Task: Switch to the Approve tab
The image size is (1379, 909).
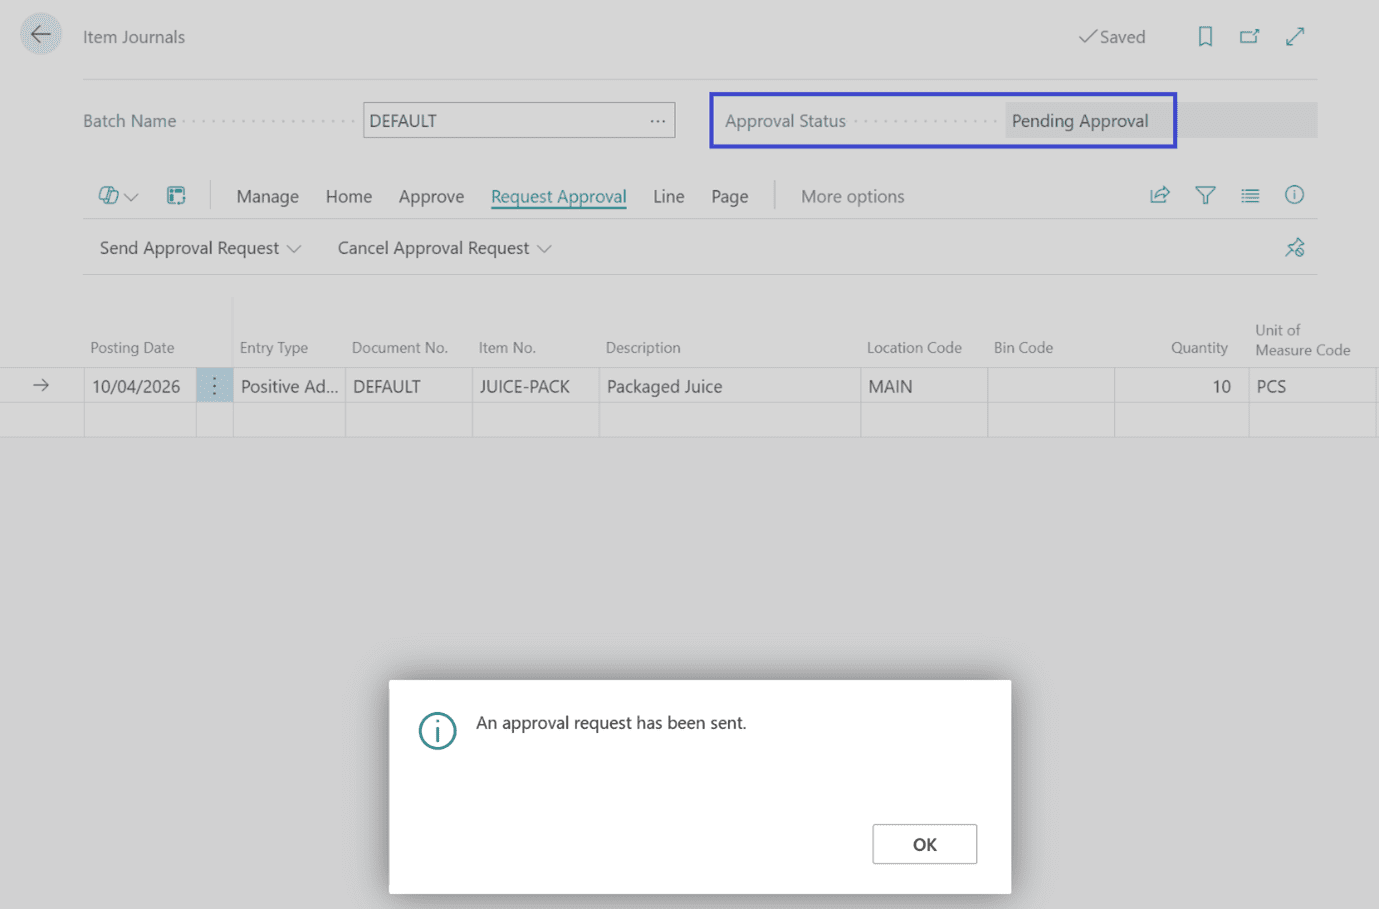Action: pos(431,197)
